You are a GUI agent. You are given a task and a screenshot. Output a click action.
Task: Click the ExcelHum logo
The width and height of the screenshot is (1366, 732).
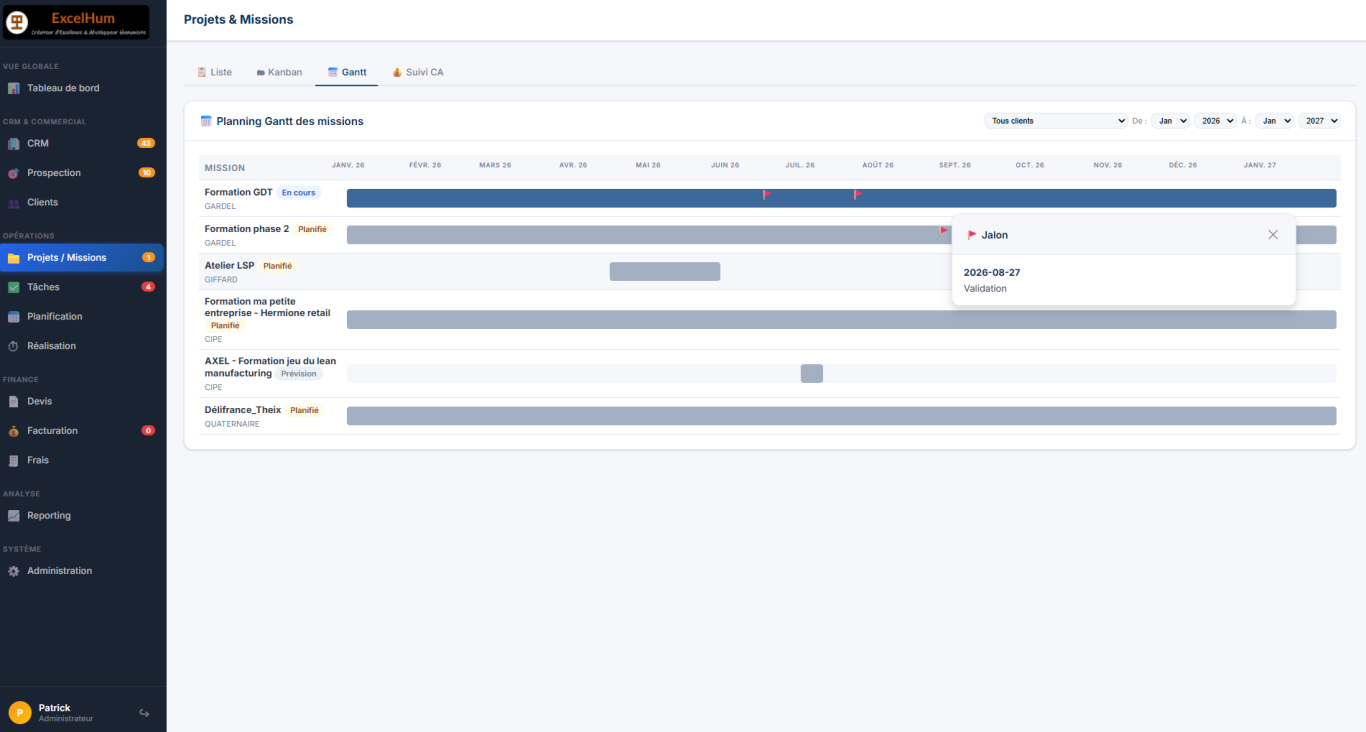(76, 23)
